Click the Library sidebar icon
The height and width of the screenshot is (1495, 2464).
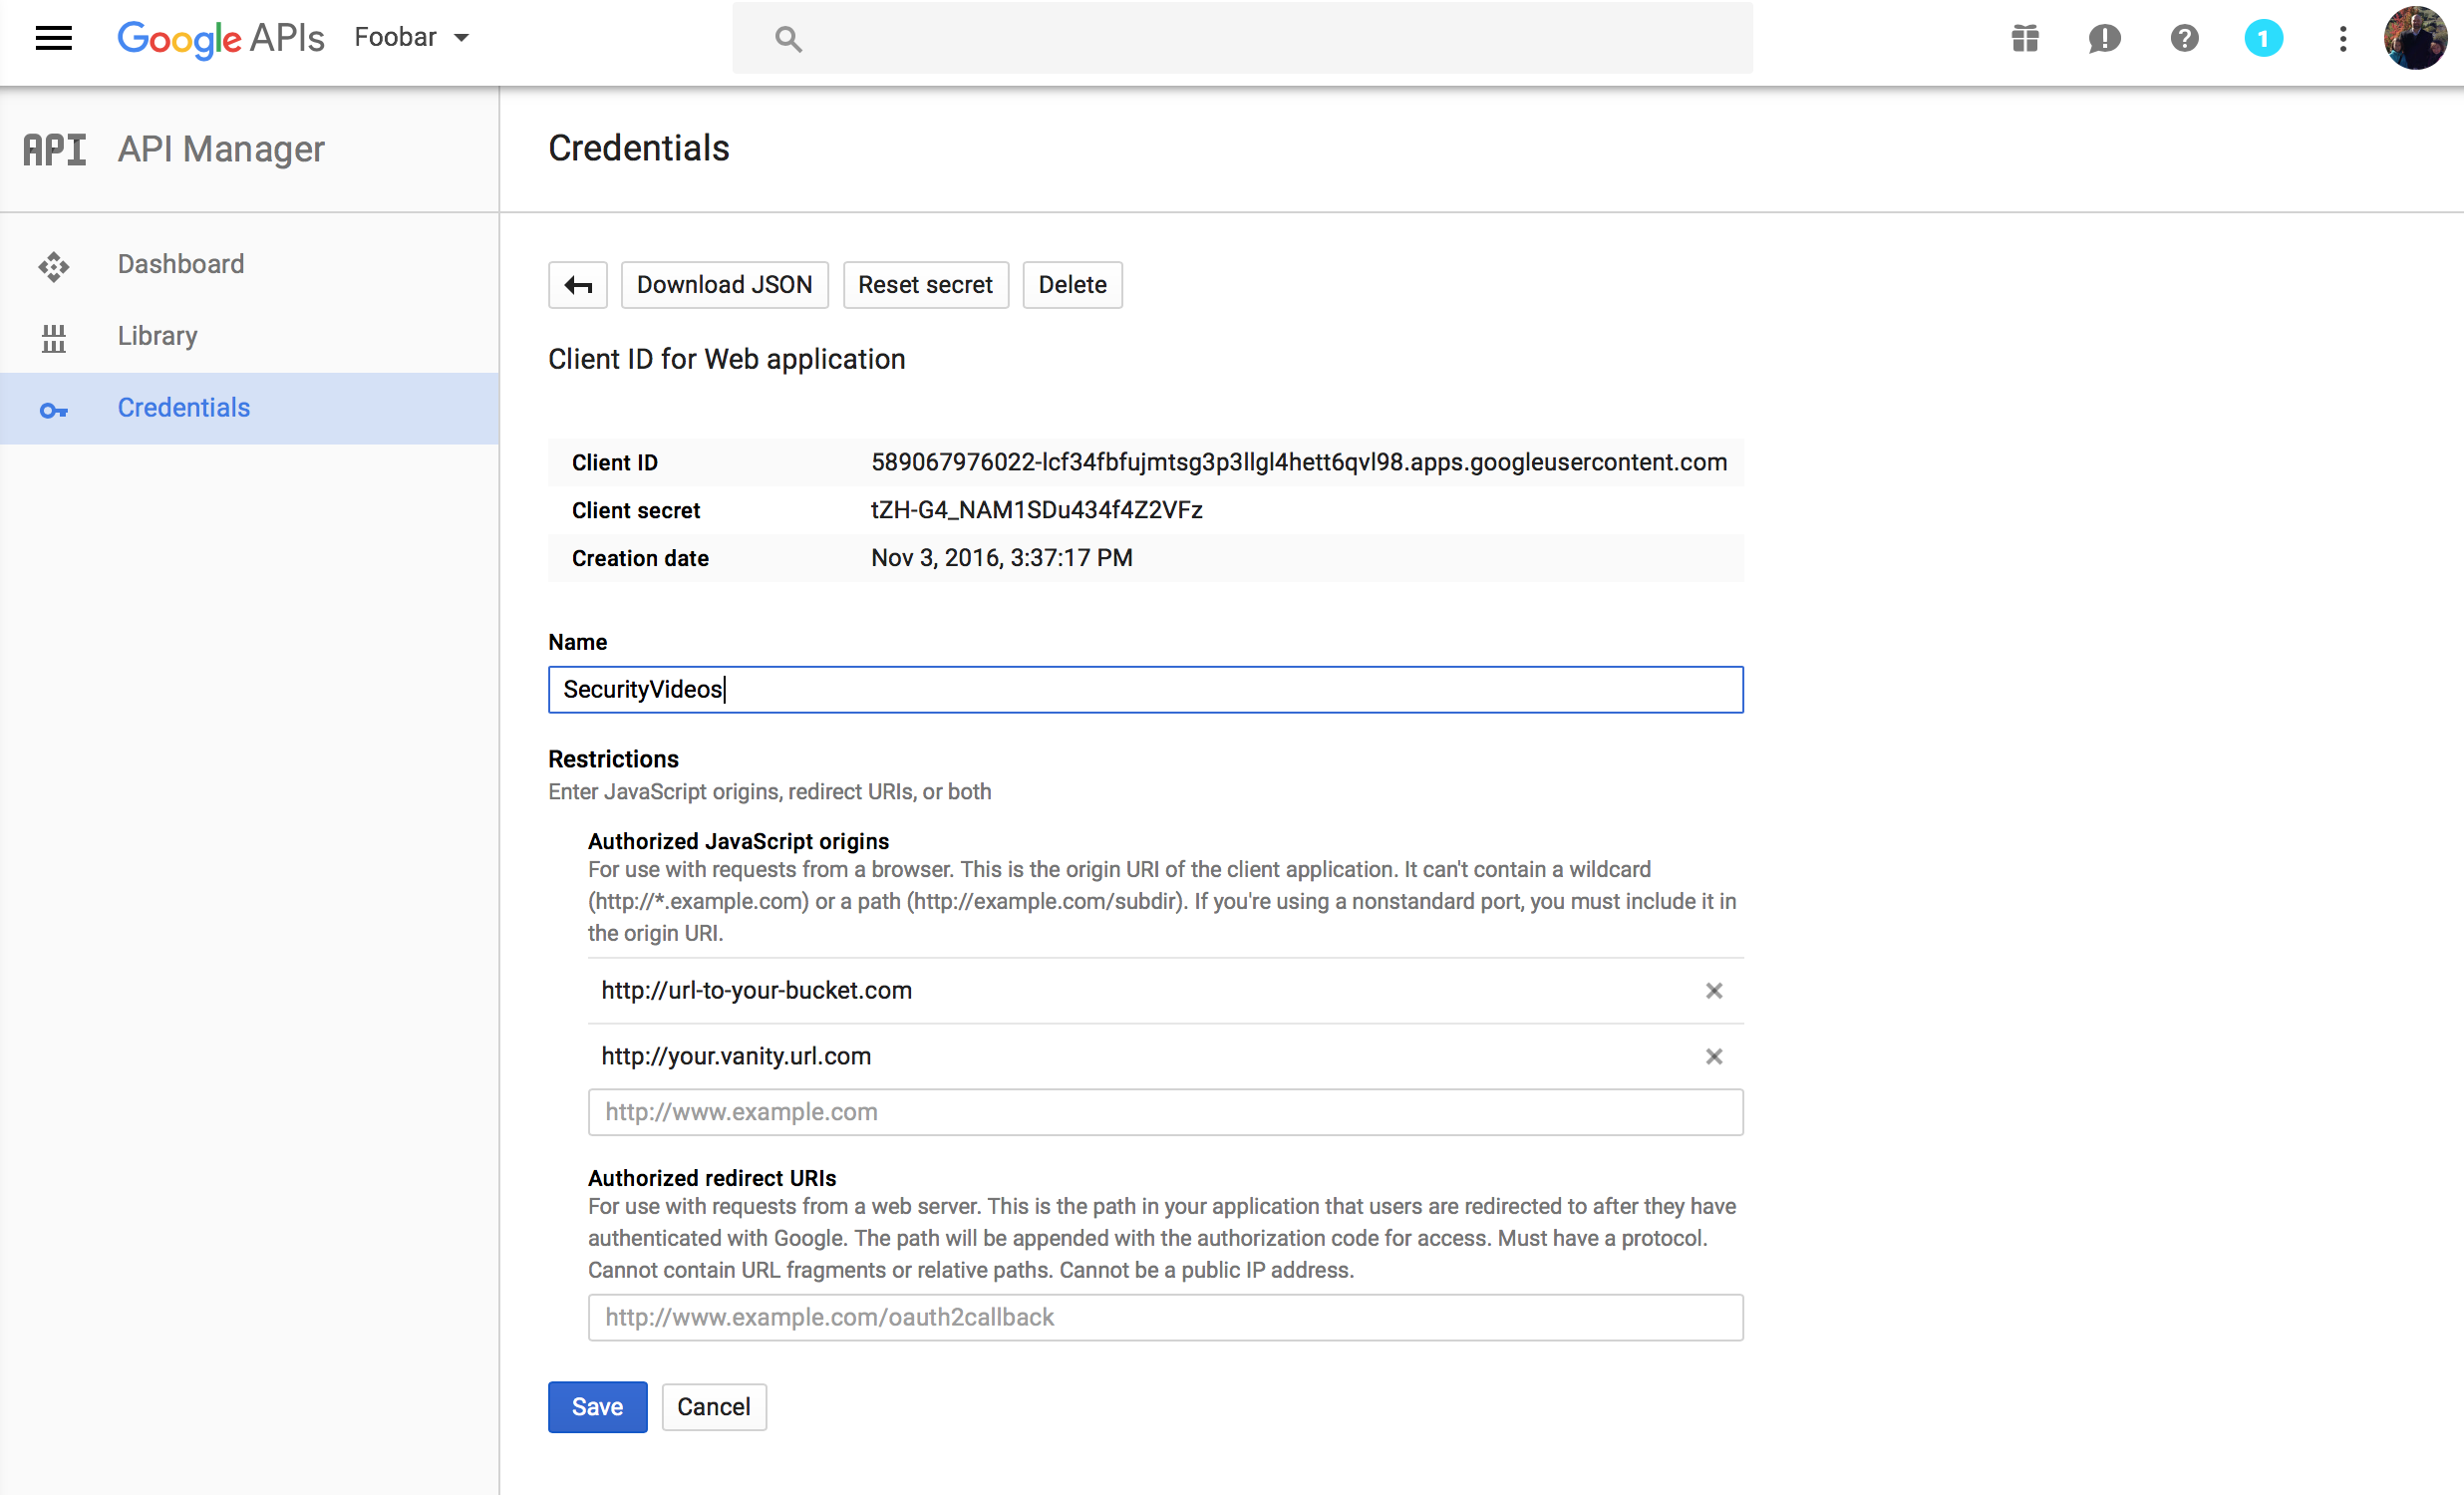pyautogui.click(x=54, y=337)
